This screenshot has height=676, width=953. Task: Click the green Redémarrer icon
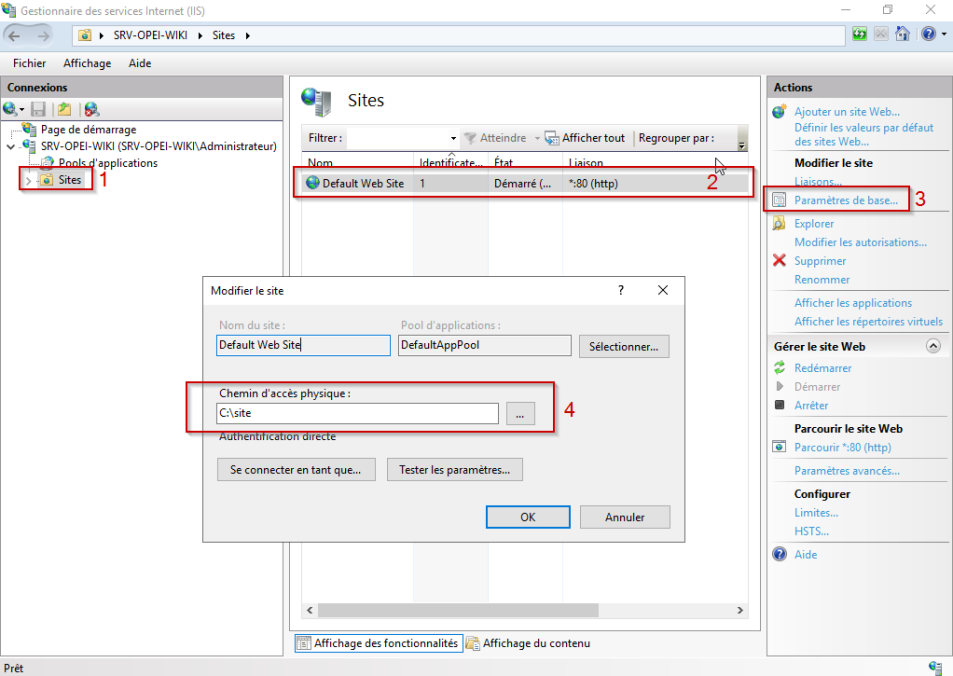pyautogui.click(x=779, y=367)
